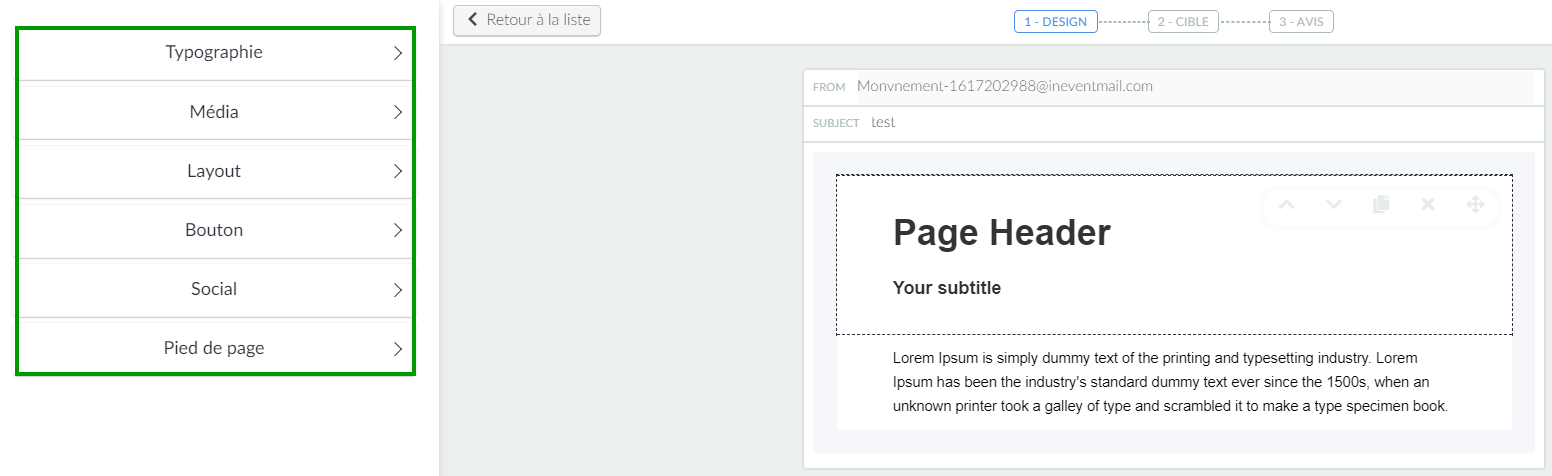Move the header block up
The height and width of the screenshot is (476, 1552).
tap(1287, 205)
